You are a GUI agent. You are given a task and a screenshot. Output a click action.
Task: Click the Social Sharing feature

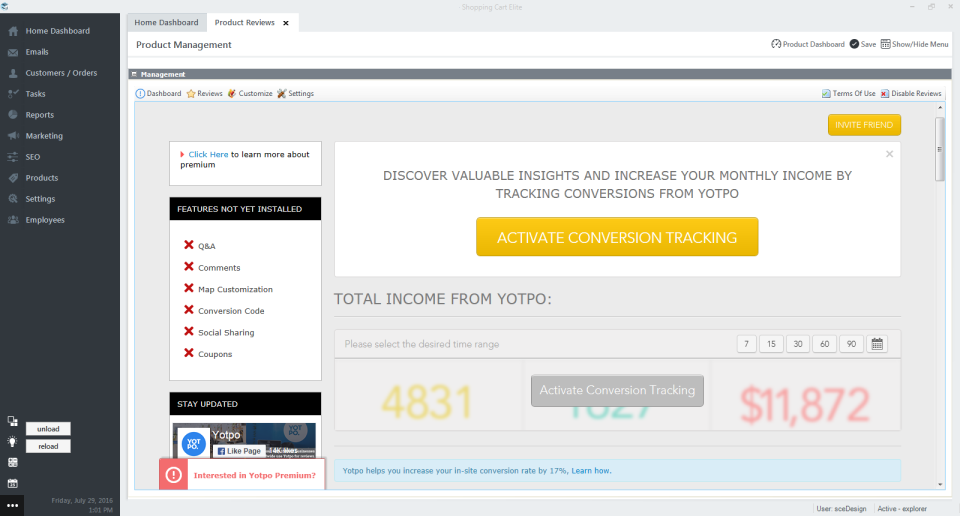219,332
